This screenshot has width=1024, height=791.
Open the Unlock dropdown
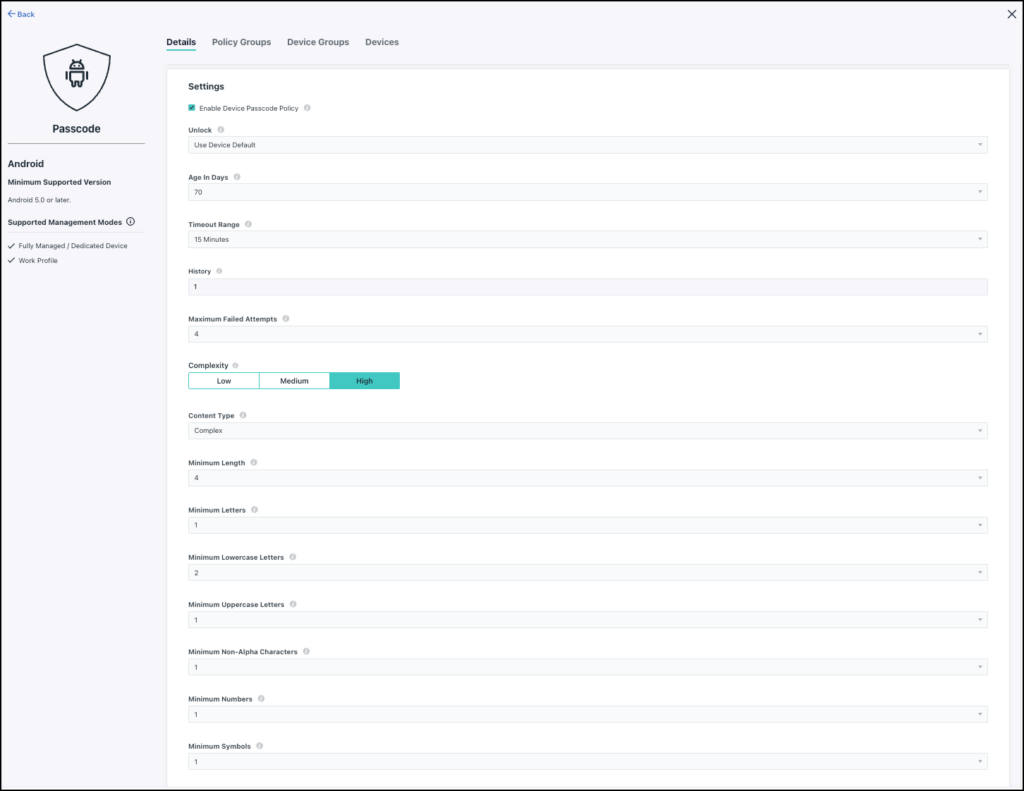[x=587, y=145]
